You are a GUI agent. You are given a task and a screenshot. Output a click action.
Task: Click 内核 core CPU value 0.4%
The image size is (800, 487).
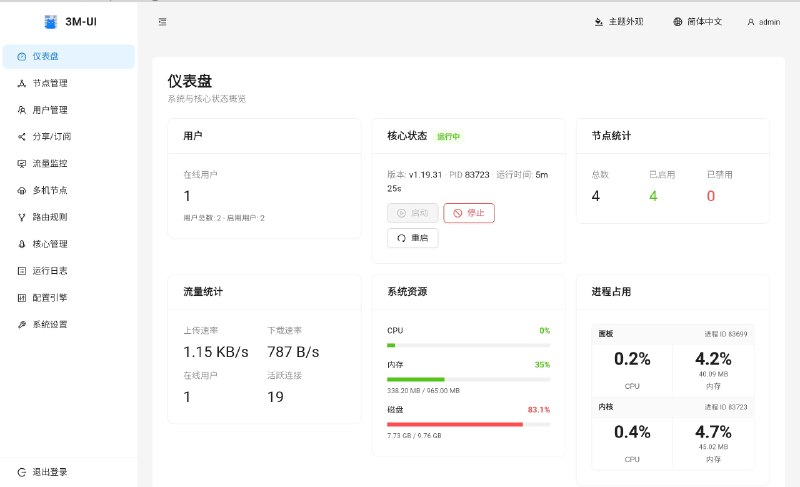click(x=632, y=432)
